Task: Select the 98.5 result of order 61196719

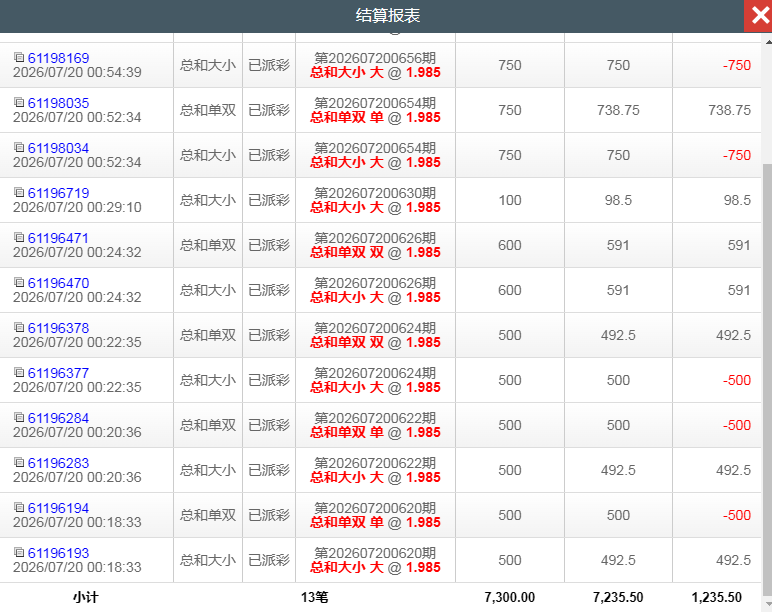Action: [737, 200]
